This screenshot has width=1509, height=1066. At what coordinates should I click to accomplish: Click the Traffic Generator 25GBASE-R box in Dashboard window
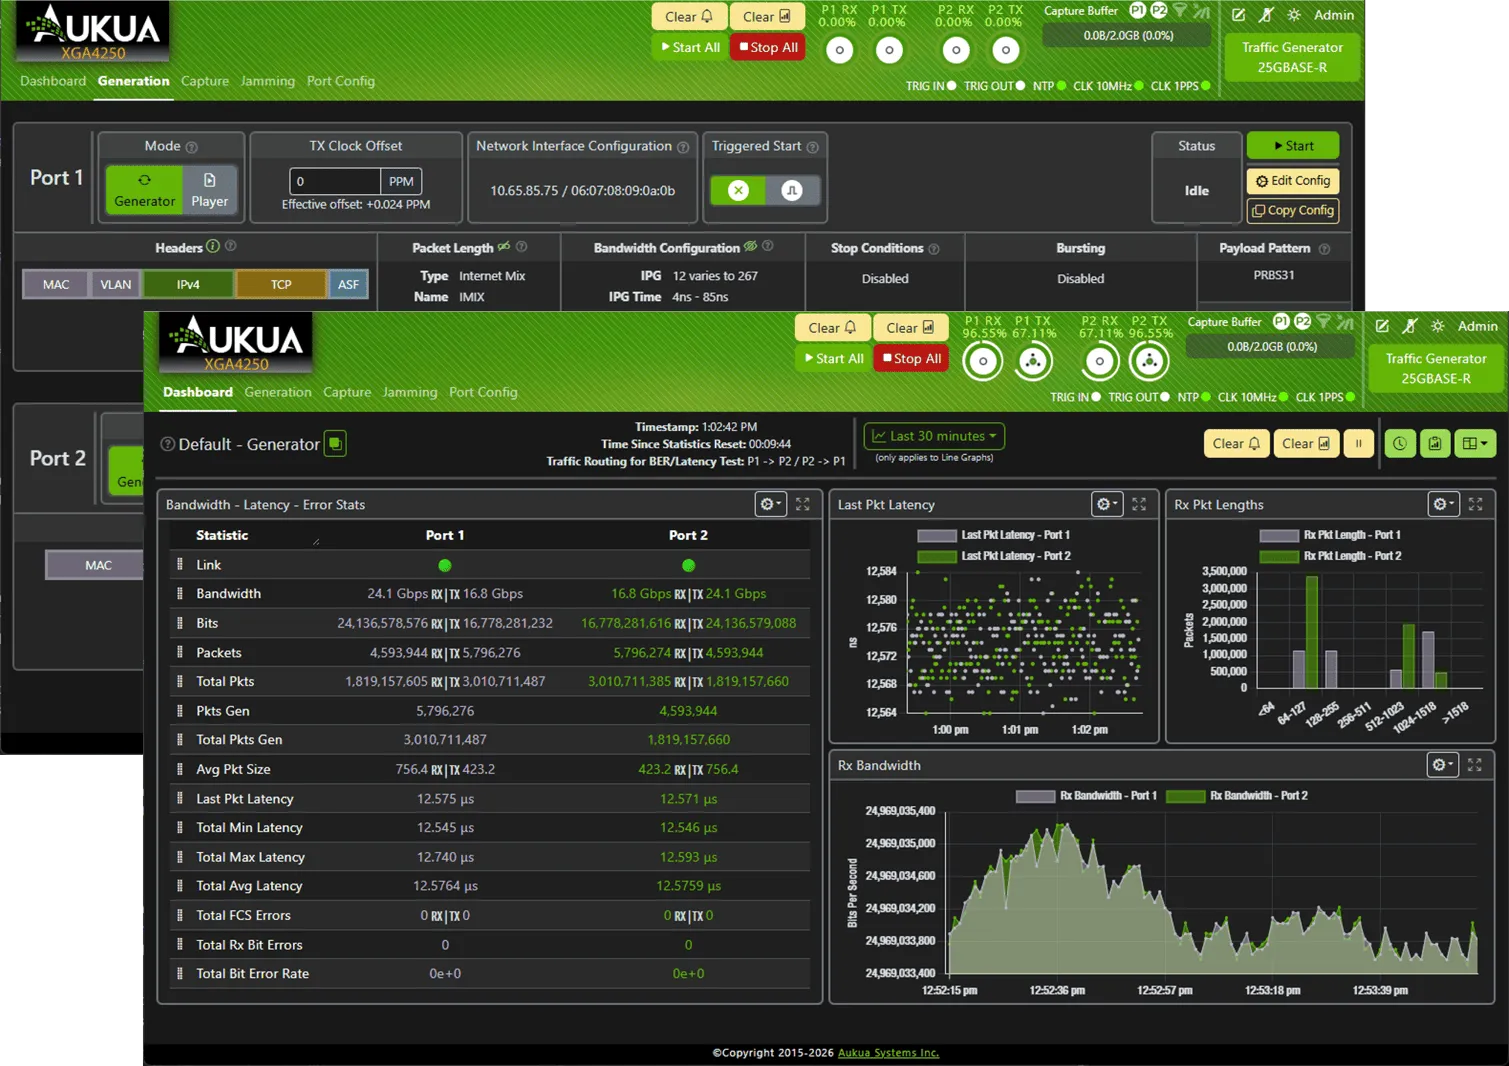point(1436,368)
